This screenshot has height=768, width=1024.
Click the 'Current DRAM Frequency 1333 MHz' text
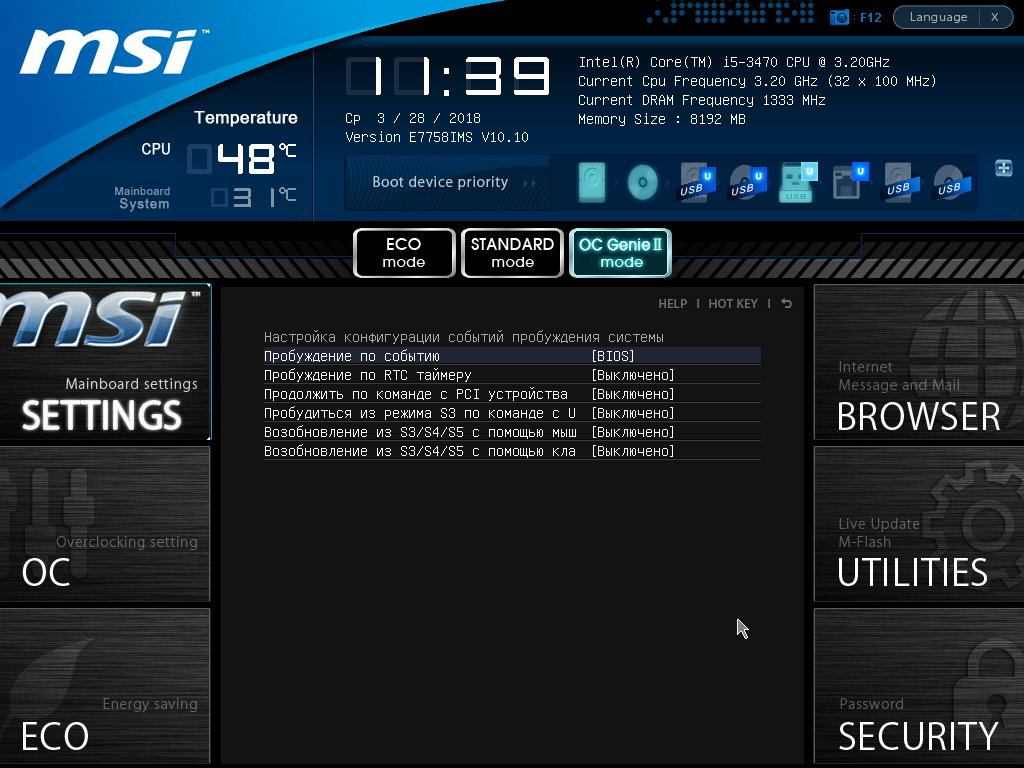pos(701,100)
